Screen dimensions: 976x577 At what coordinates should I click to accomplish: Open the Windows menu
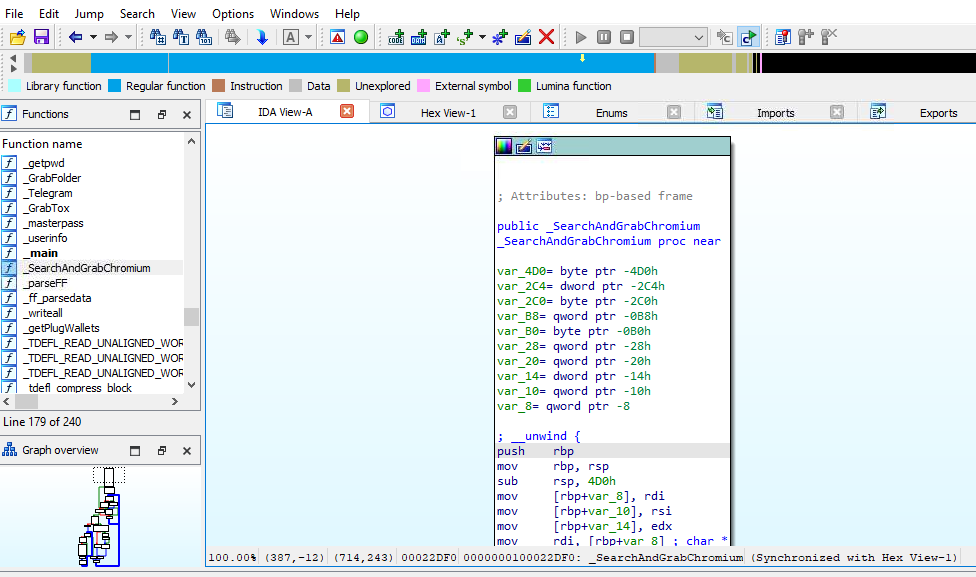294,14
